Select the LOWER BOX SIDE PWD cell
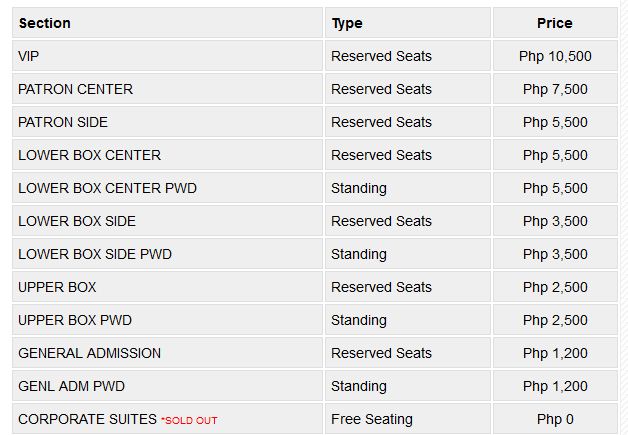This screenshot has height=435, width=628. [x=167, y=254]
